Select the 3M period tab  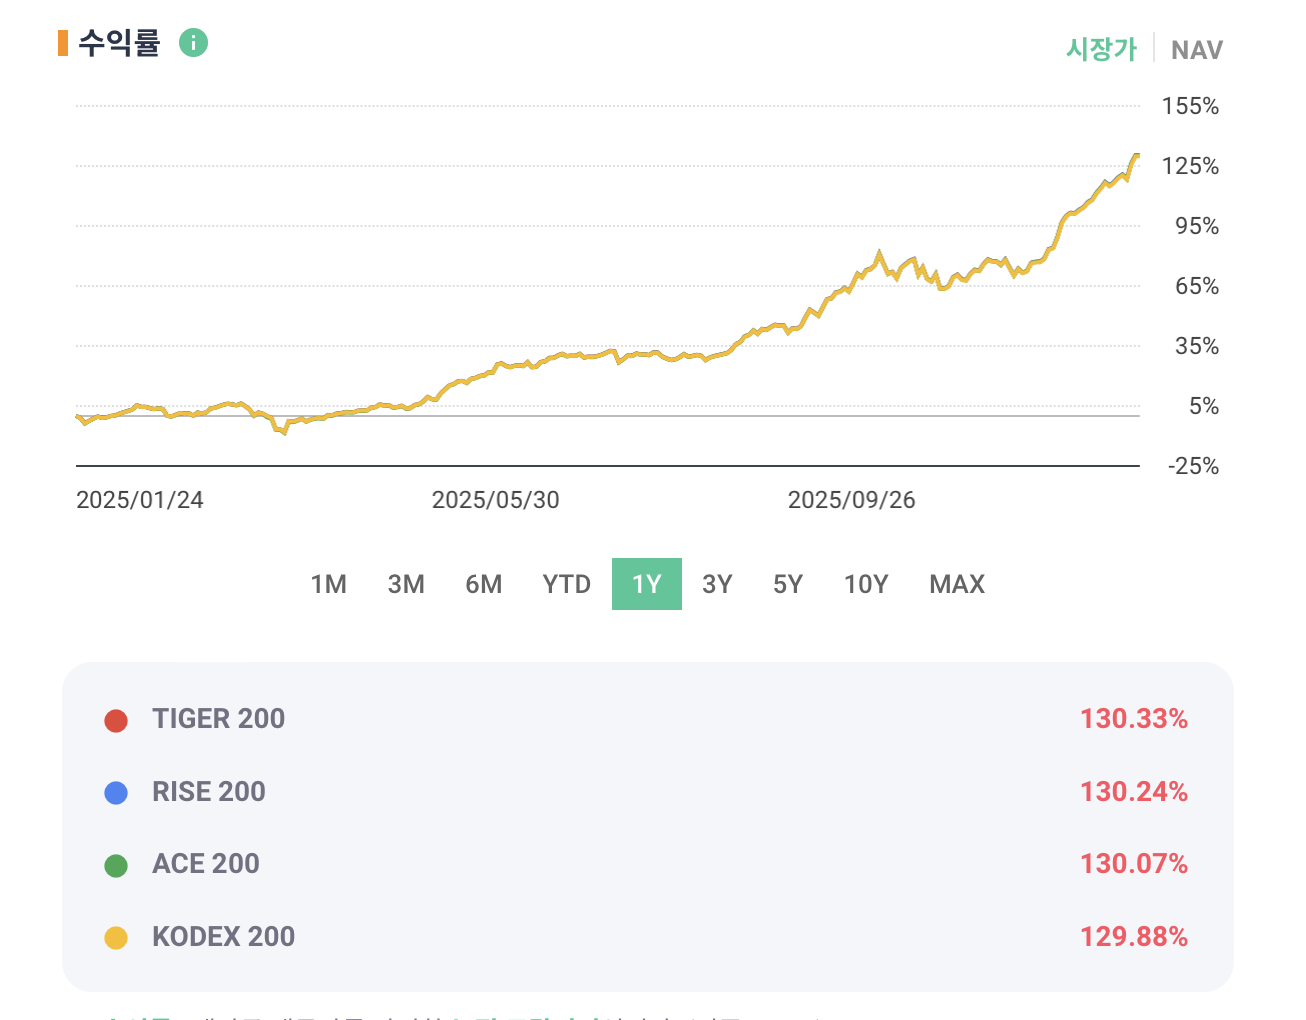click(x=406, y=584)
